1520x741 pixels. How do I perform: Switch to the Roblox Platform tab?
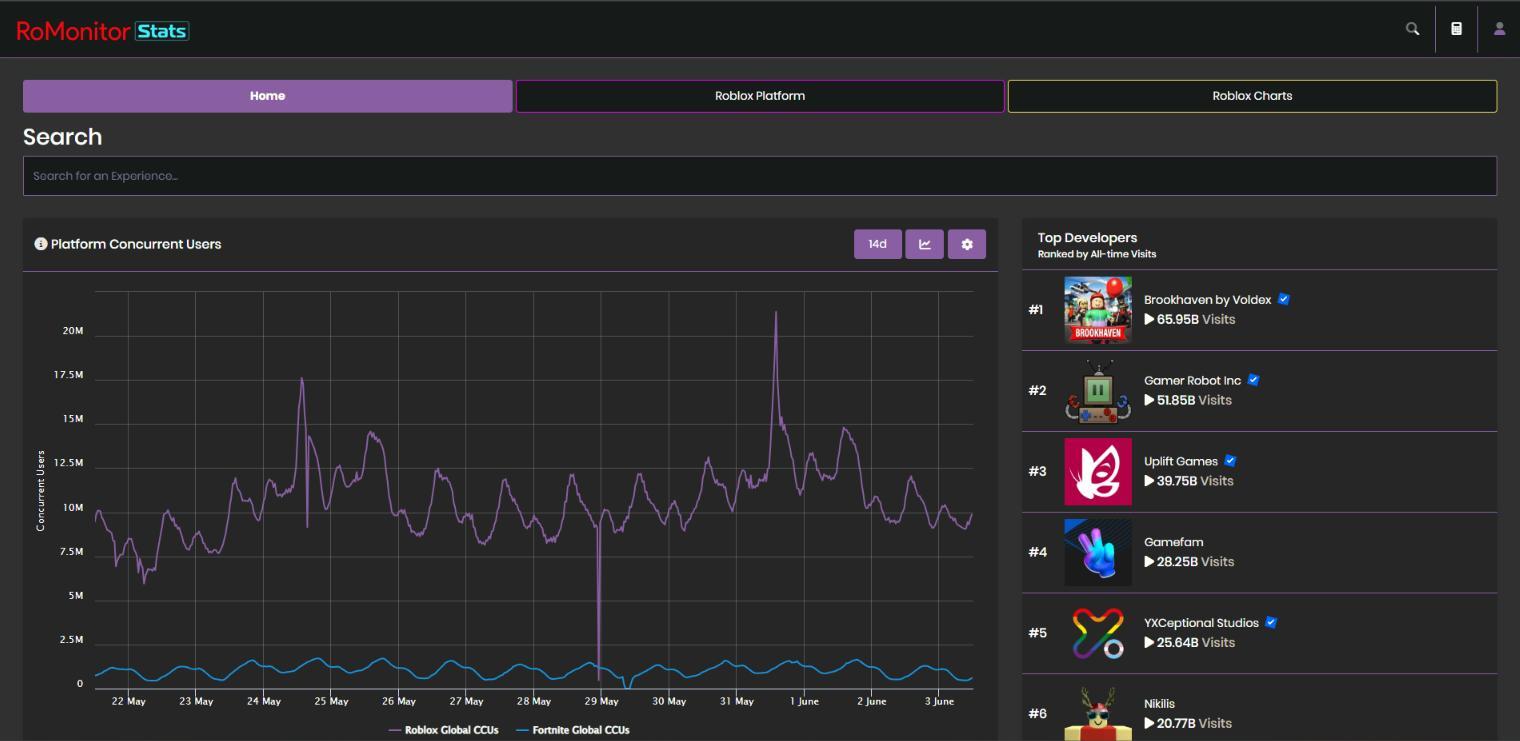coord(760,96)
